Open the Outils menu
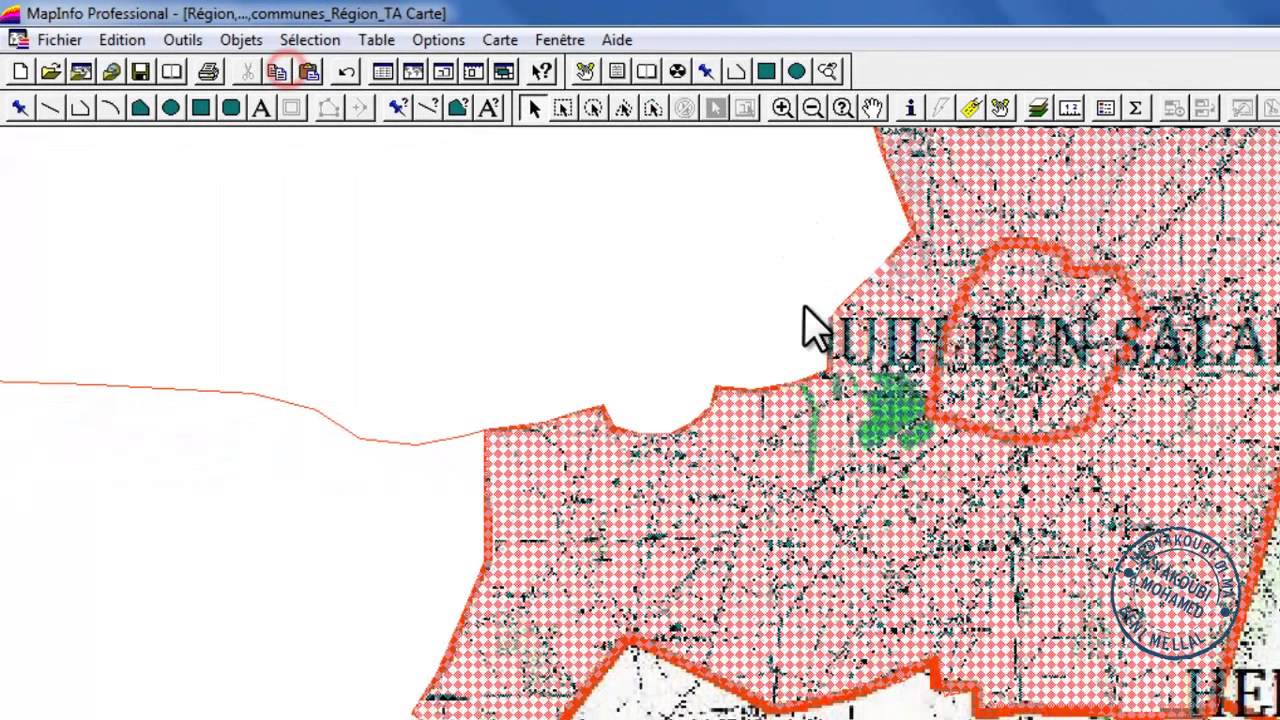This screenshot has width=1280, height=720. click(183, 40)
